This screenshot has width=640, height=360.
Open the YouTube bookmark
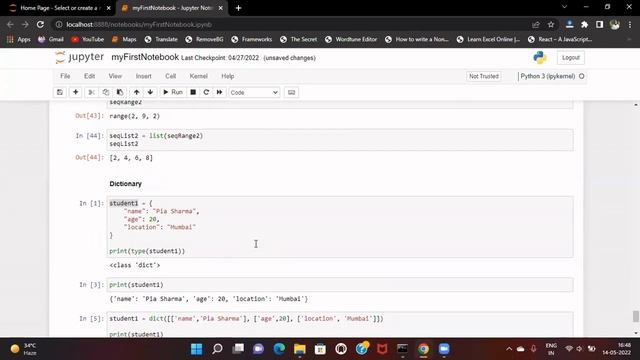pyautogui.click(x=87, y=39)
